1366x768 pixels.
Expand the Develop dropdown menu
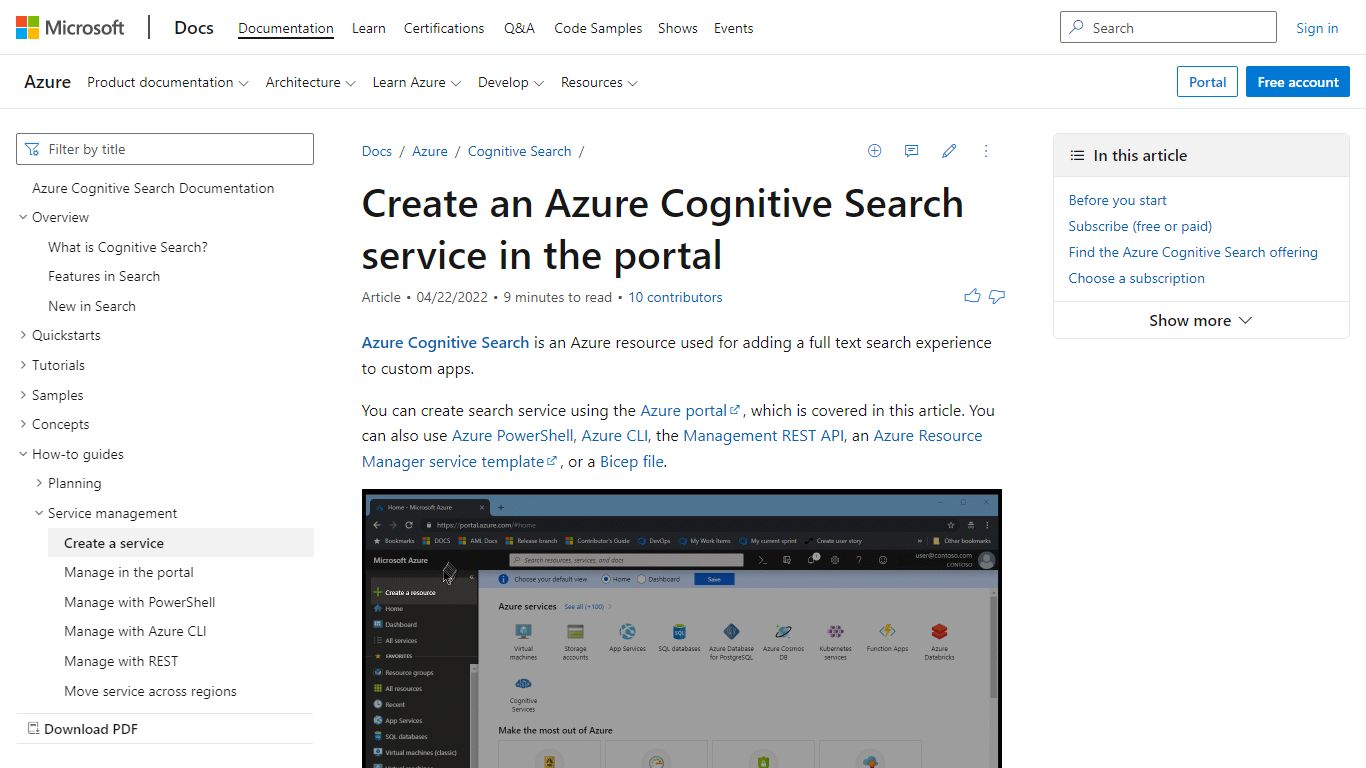(x=510, y=82)
